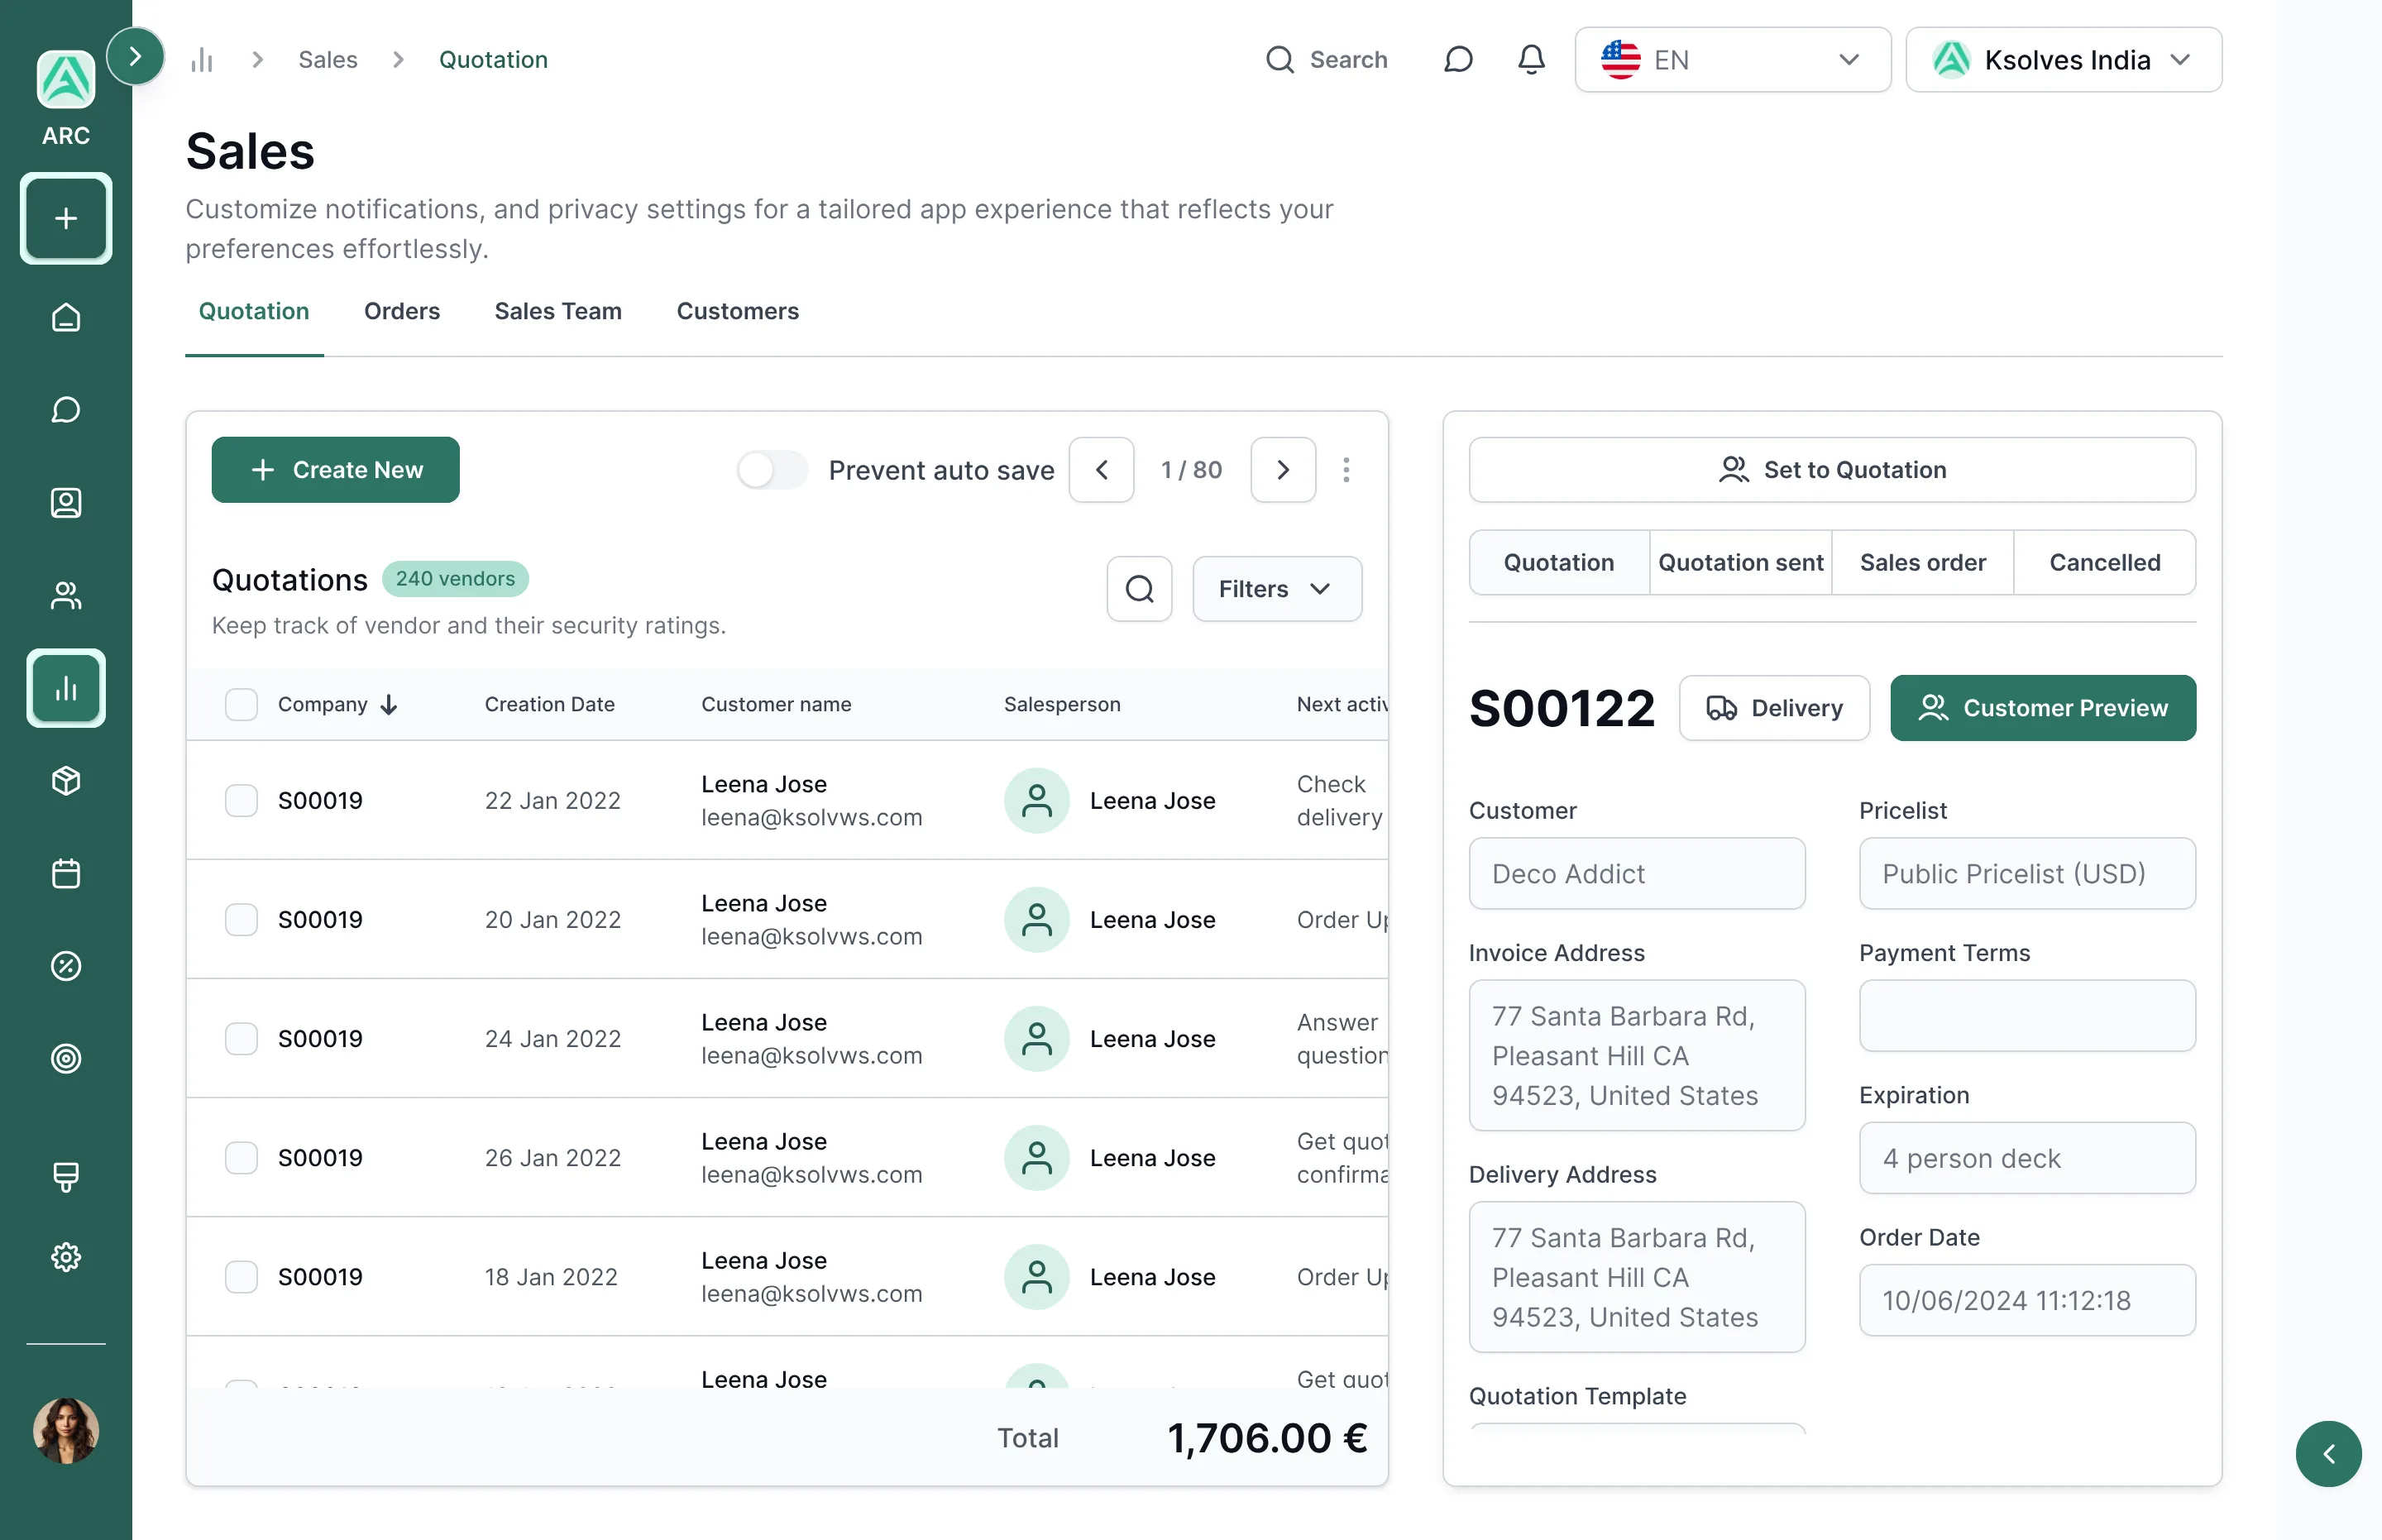Open the target icon in the sidebar
Viewport: 2382px width, 1540px height.
(66, 1059)
